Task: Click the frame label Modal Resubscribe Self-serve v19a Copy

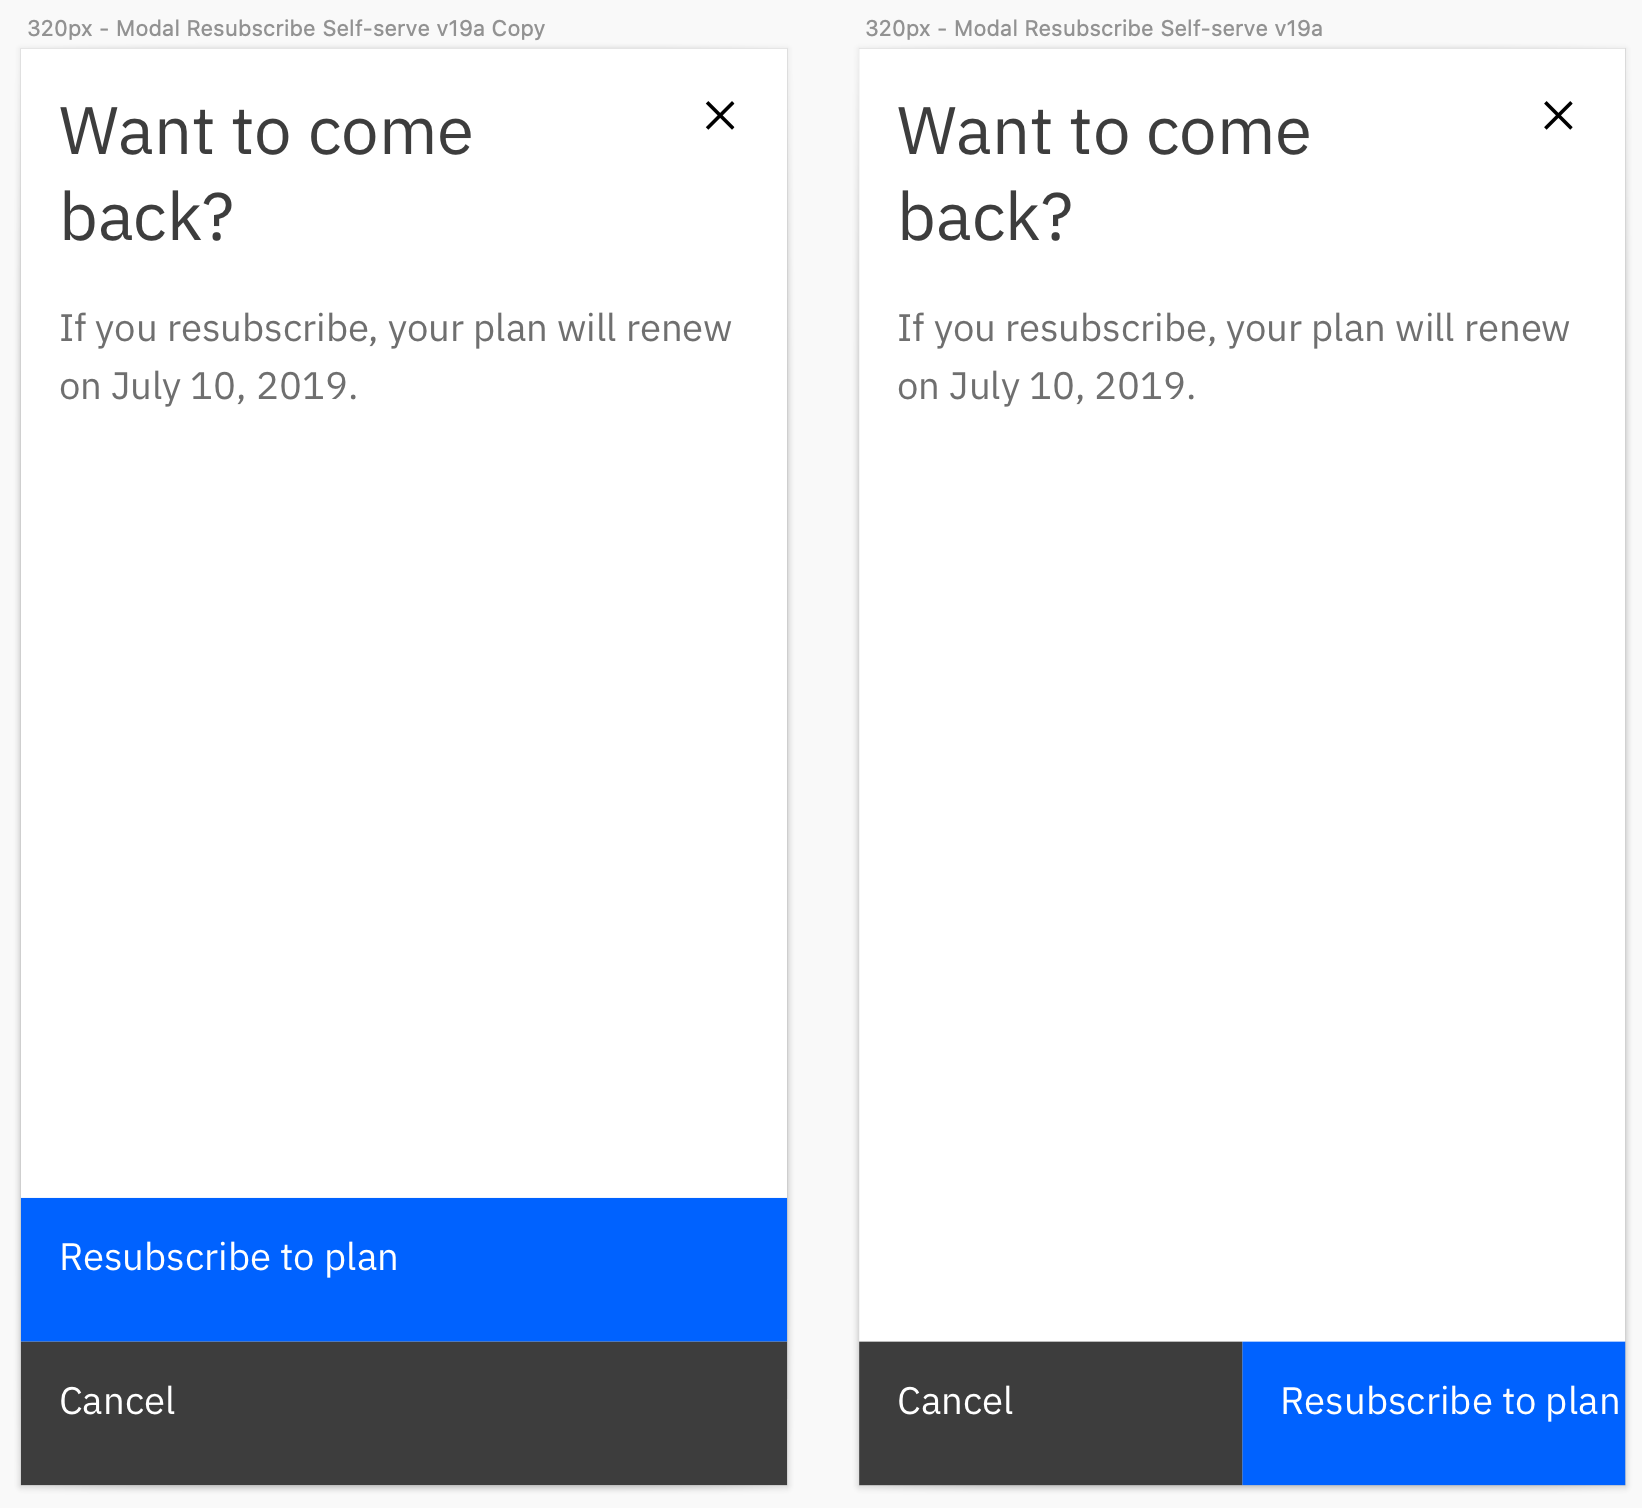Action: tap(286, 28)
